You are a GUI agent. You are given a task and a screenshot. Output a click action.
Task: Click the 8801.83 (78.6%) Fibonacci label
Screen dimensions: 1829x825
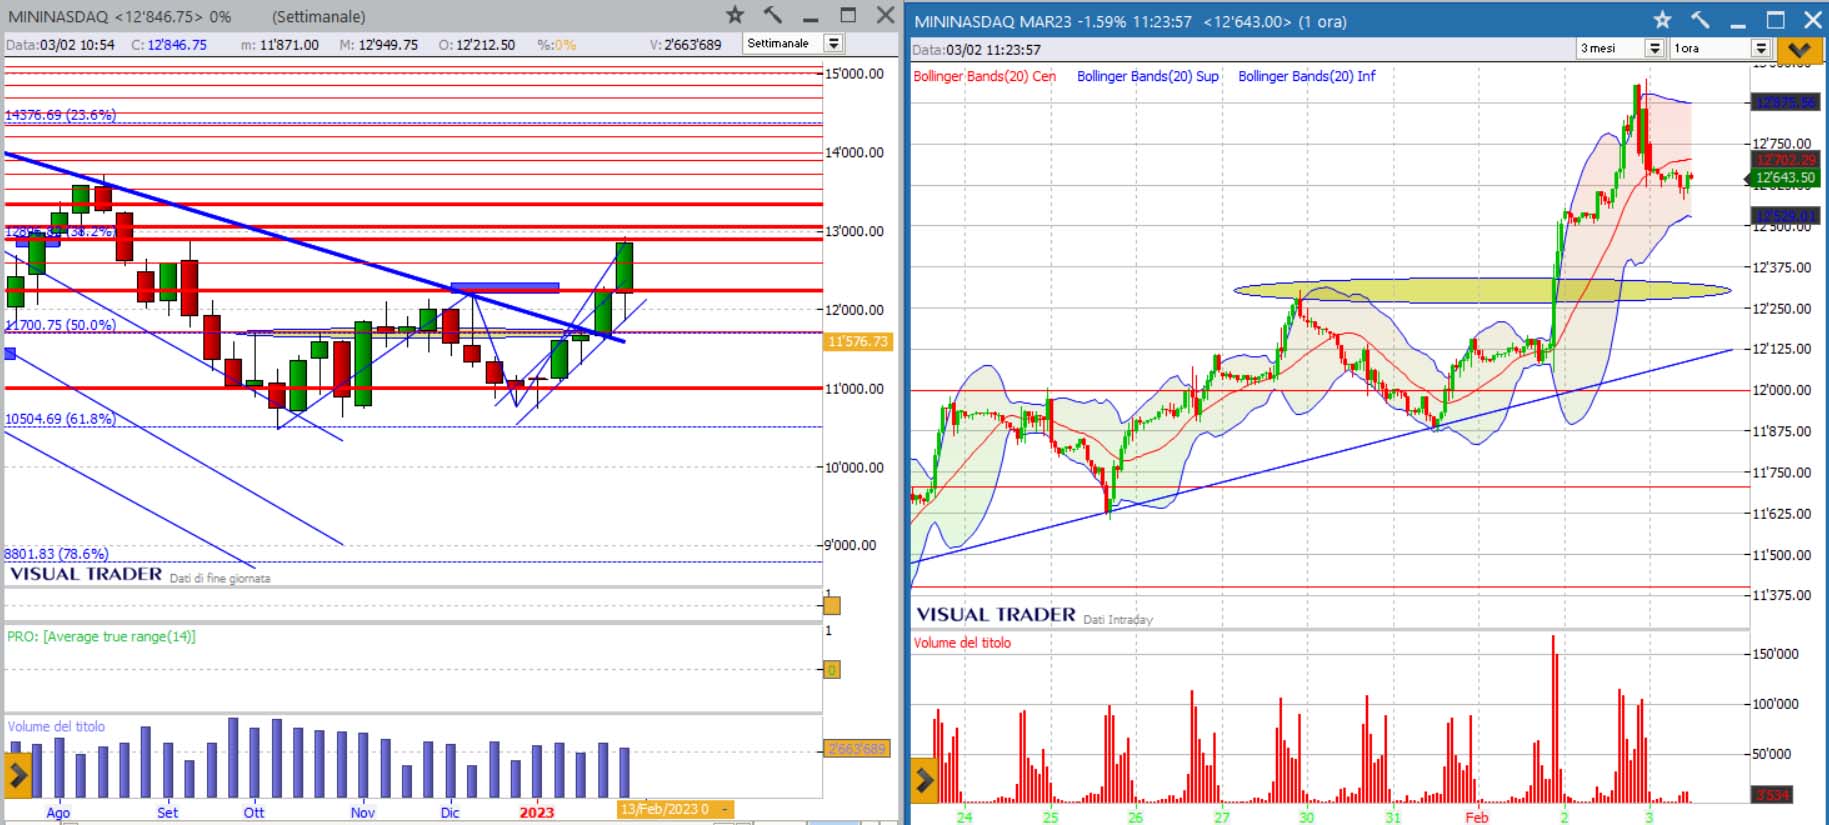56,553
